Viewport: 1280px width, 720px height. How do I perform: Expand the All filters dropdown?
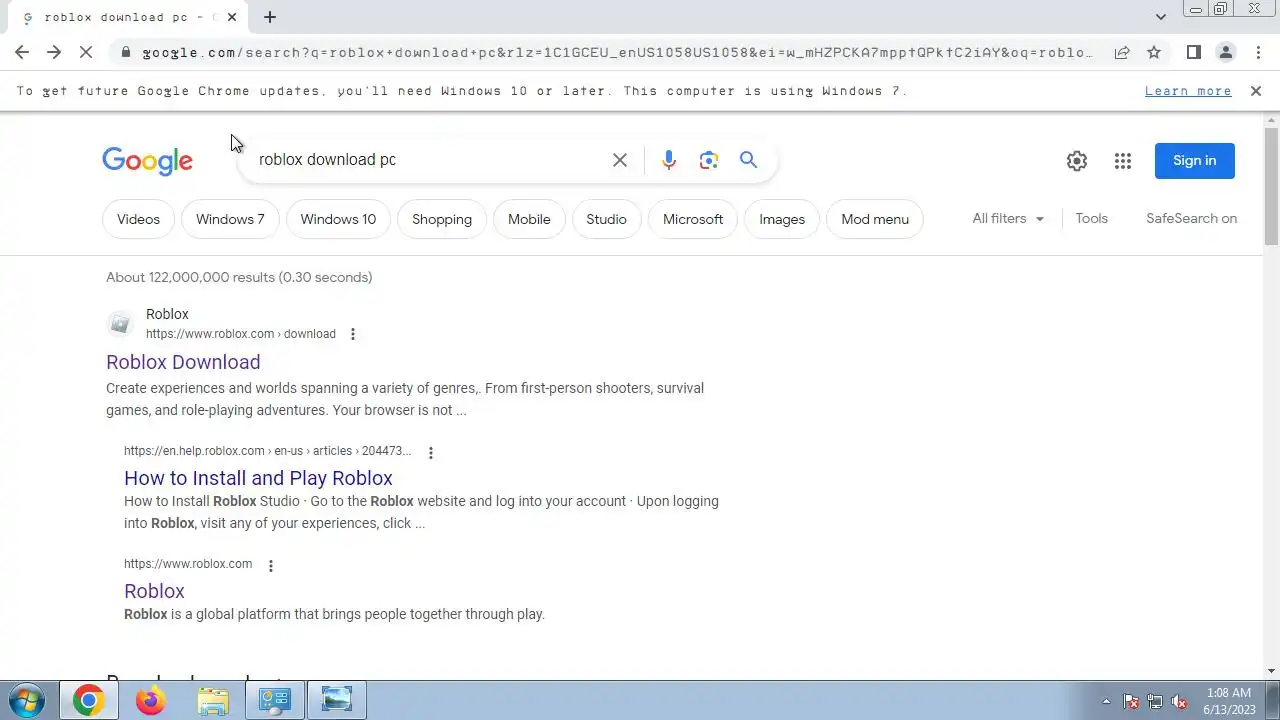click(x=1008, y=218)
